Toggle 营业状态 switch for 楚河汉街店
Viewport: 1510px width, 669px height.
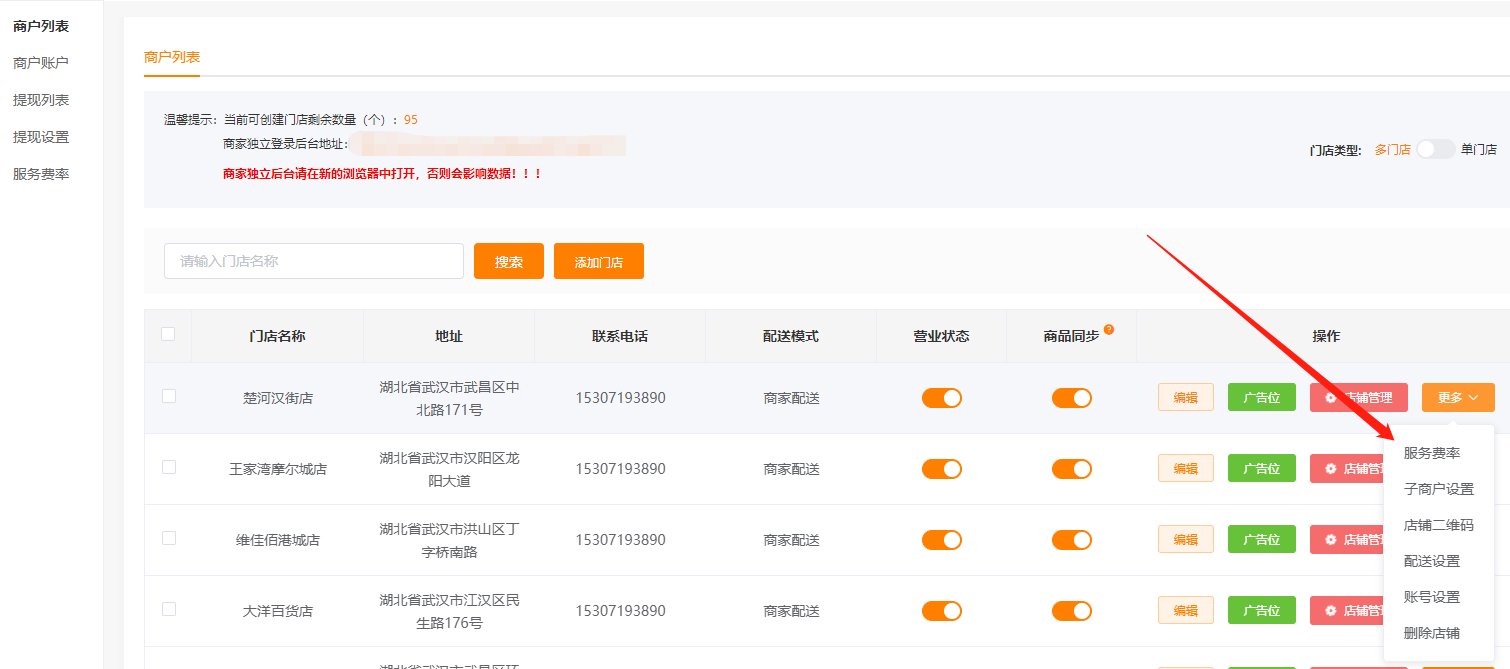(941, 398)
